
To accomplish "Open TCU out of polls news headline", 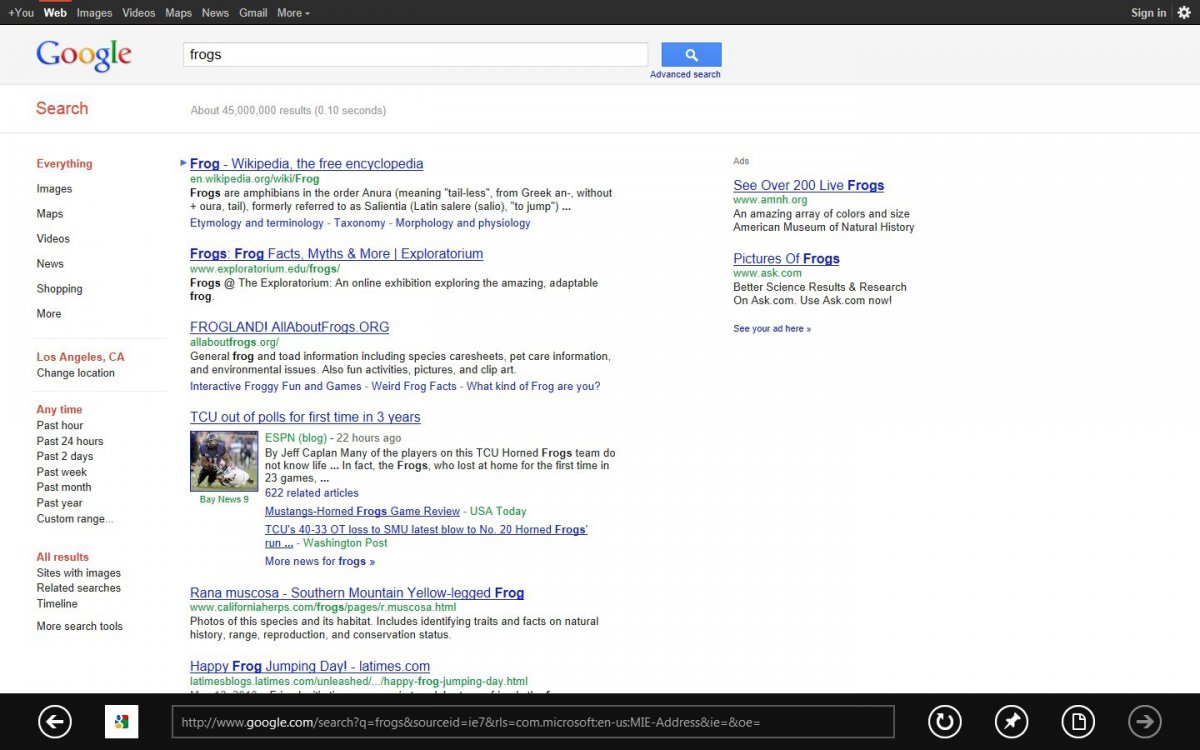I will [305, 417].
